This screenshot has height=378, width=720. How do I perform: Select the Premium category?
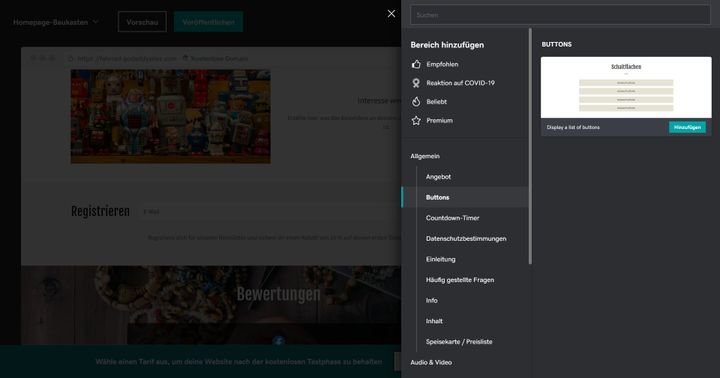point(439,120)
